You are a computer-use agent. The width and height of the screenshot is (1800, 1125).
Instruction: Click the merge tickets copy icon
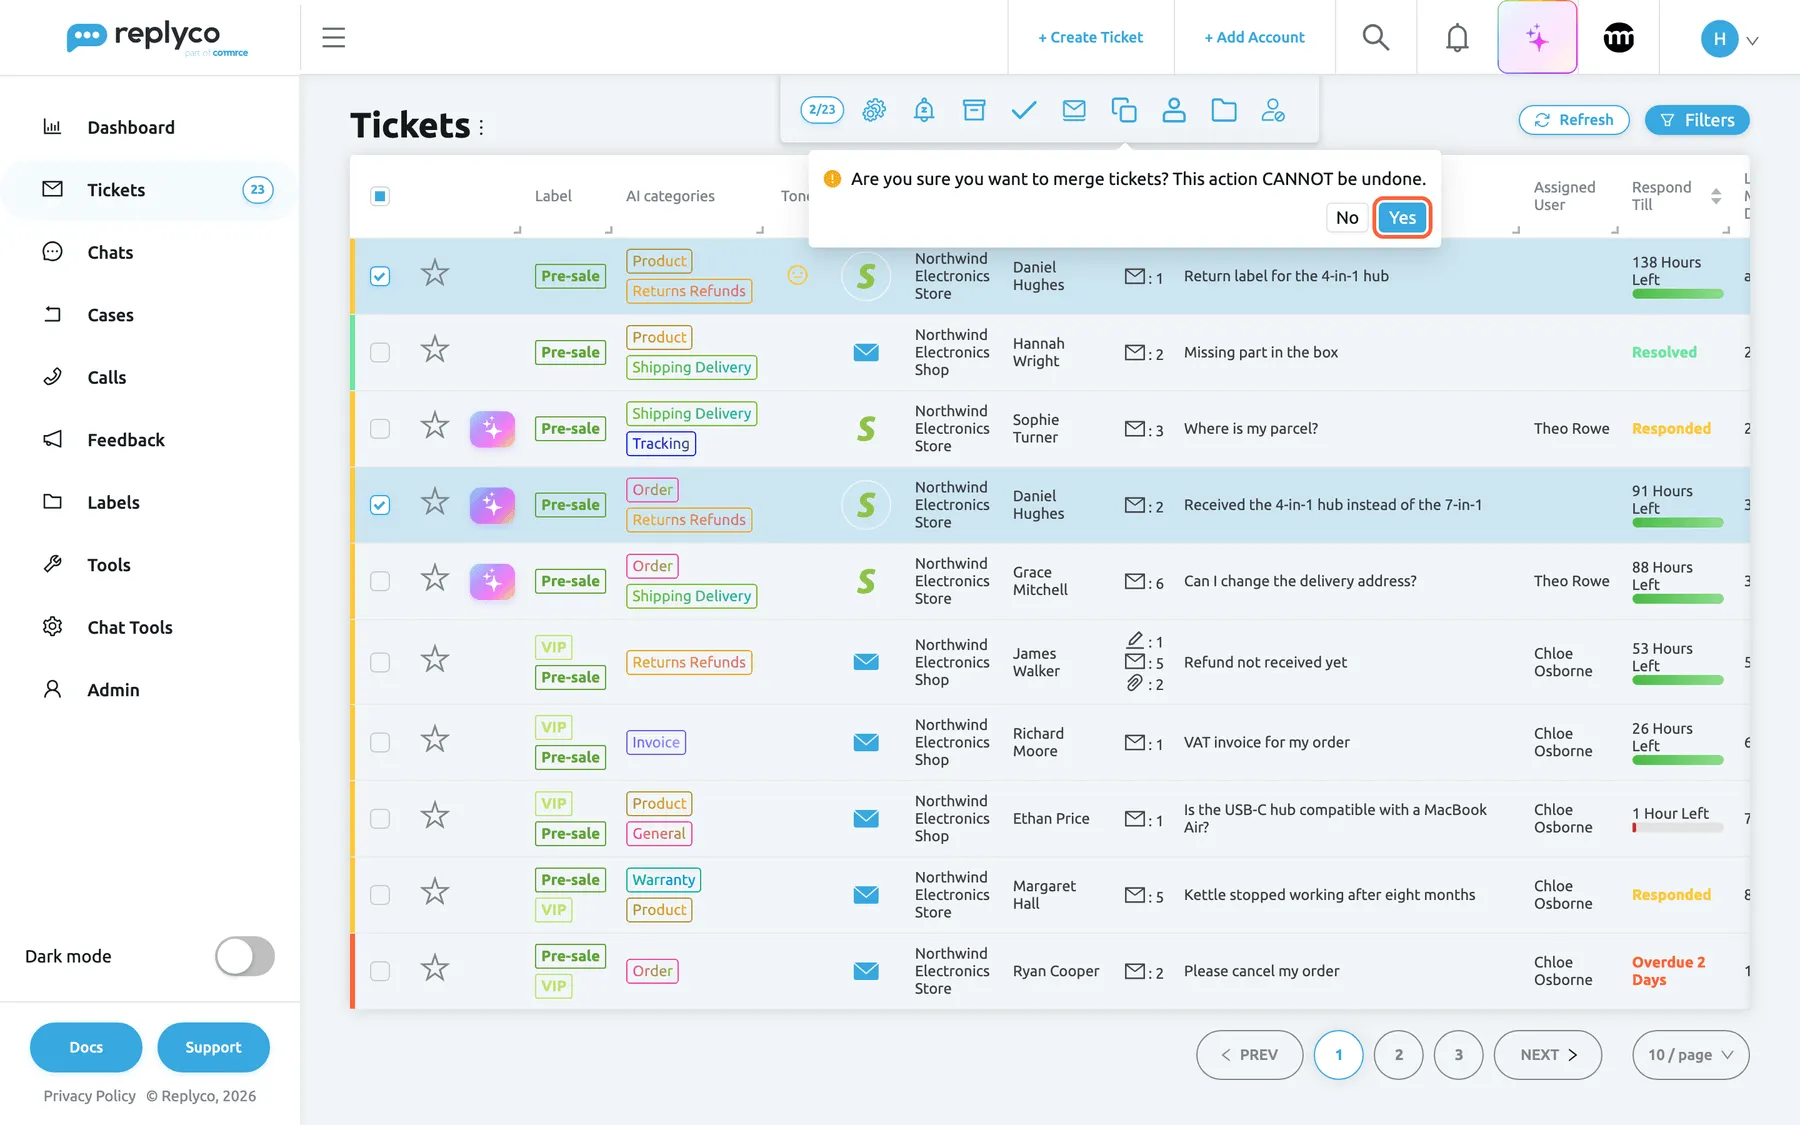[x=1124, y=110]
